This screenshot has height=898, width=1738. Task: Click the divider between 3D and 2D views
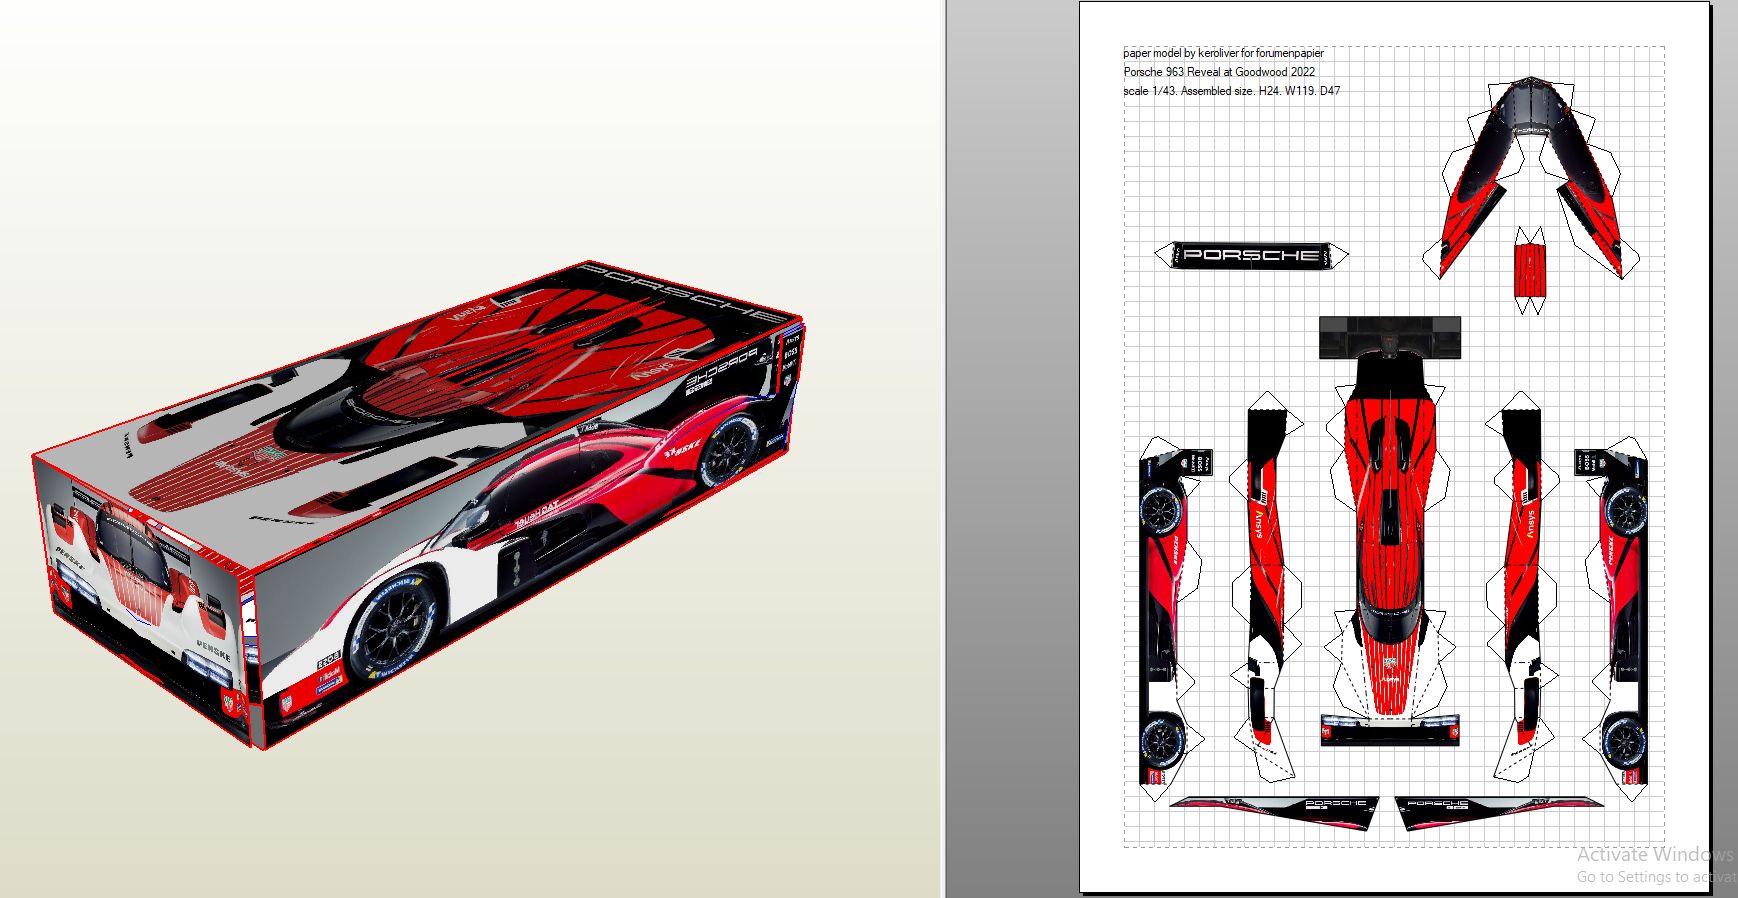943,449
